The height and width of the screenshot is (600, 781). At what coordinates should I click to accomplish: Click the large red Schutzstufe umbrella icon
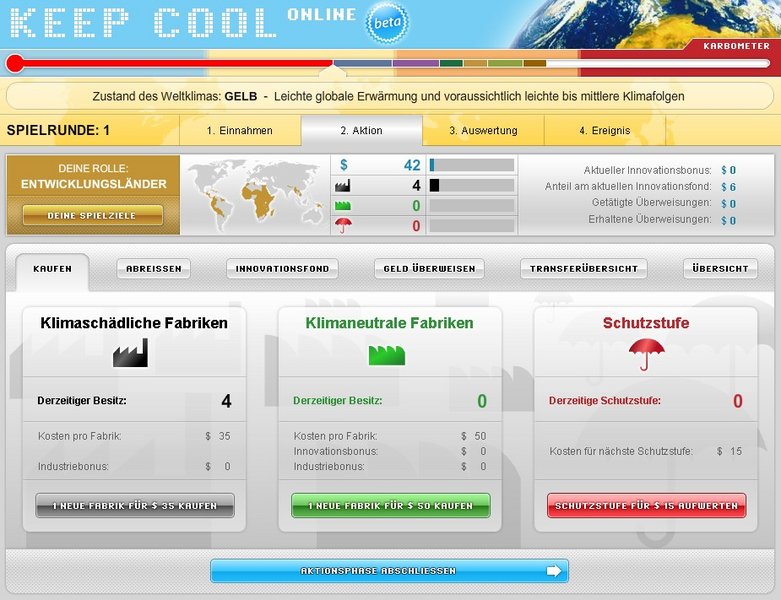tap(646, 355)
